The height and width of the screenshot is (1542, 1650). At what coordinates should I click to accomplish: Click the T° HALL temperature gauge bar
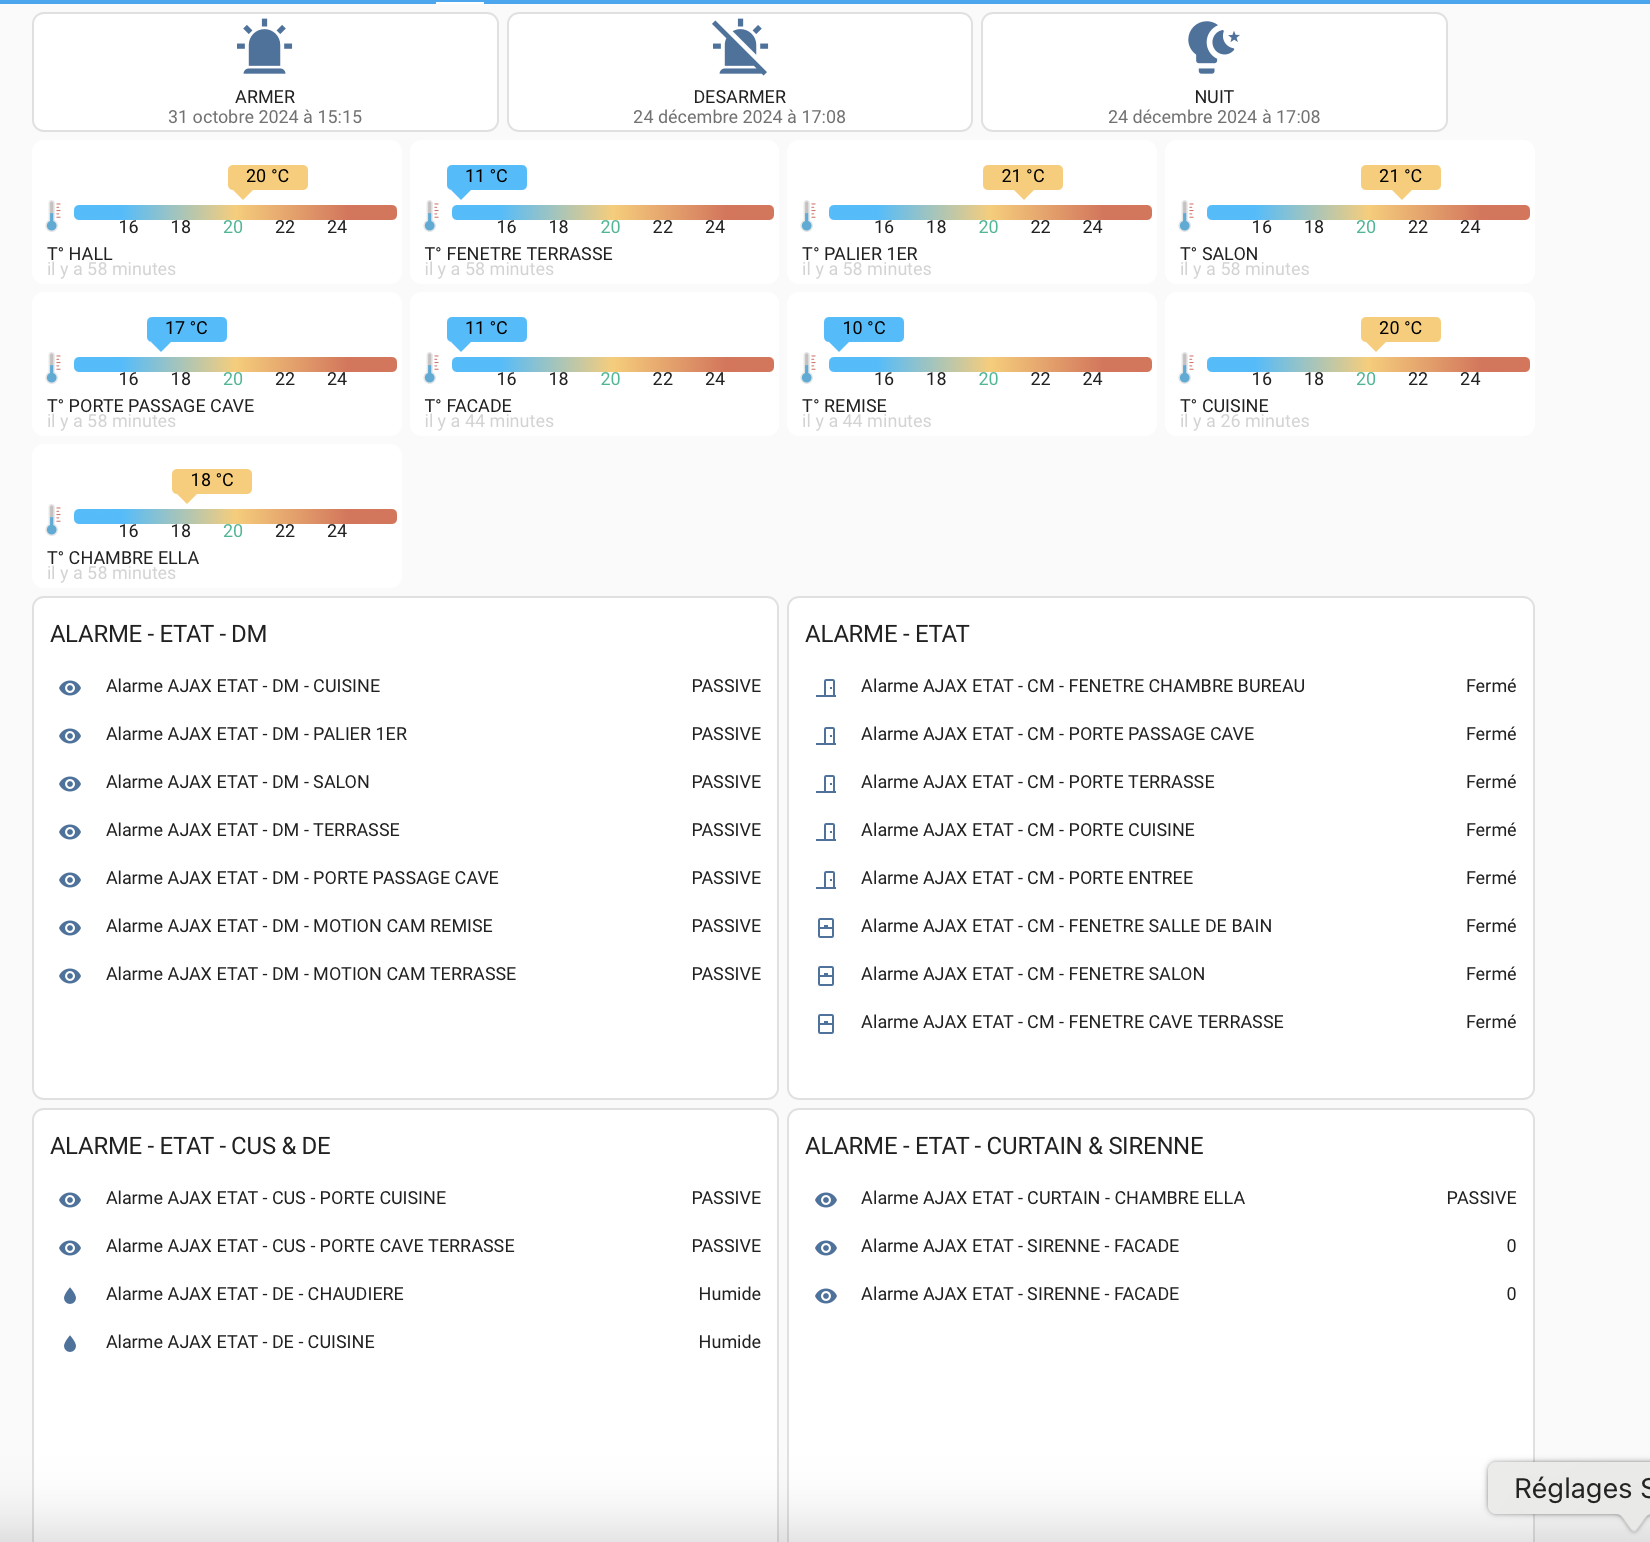tap(235, 212)
